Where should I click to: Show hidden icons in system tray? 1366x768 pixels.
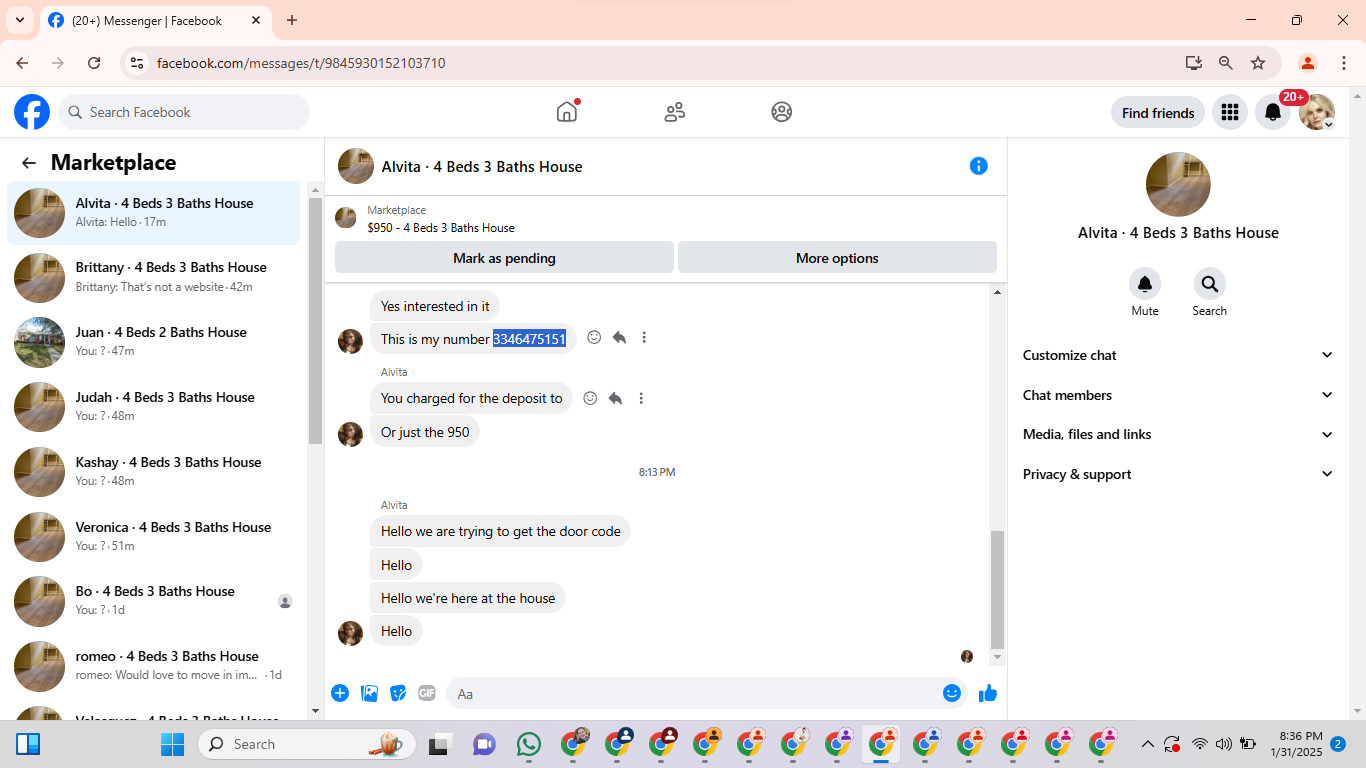click(1147, 744)
